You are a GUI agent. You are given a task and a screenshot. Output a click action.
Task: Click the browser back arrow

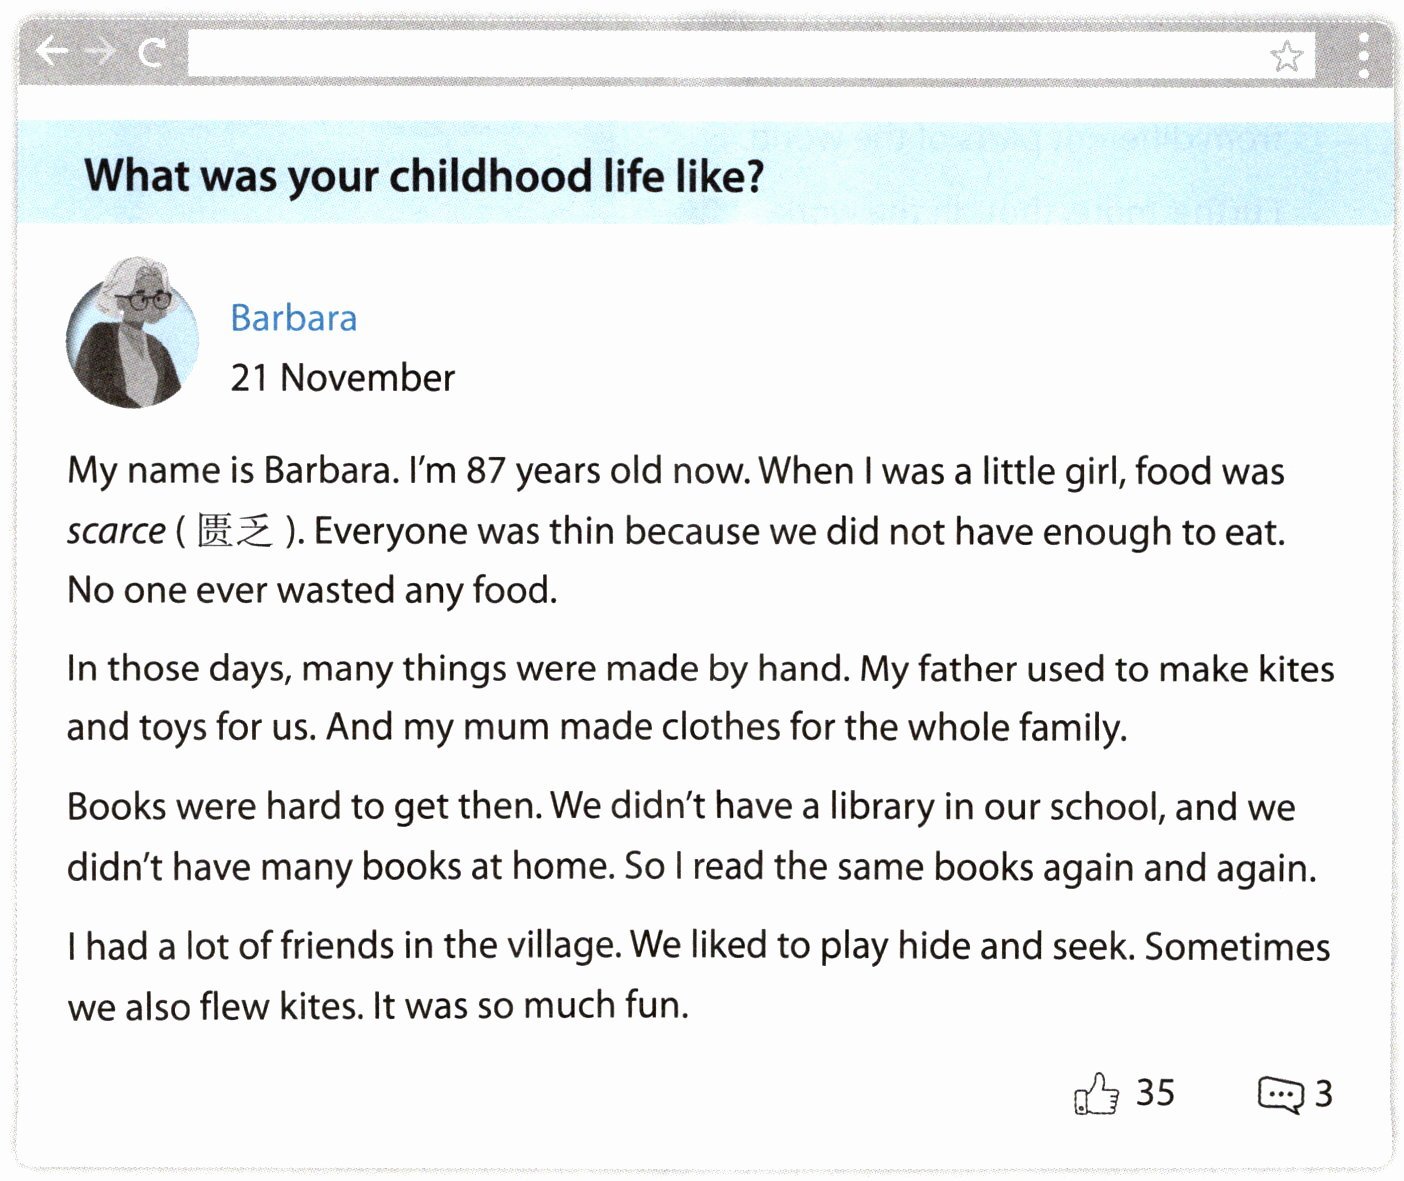click(51, 50)
